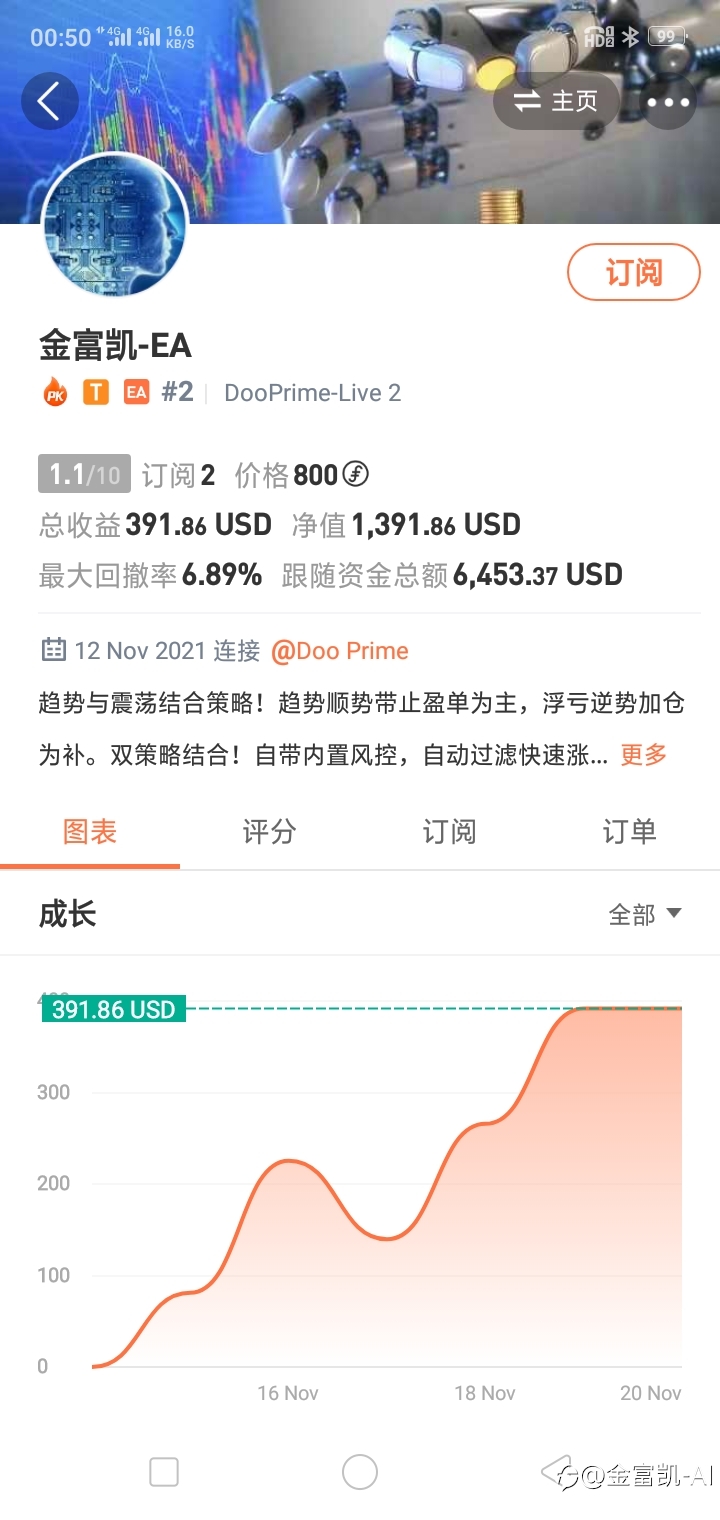
Task: Open the three-dot more options menu
Action: click(x=668, y=102)
